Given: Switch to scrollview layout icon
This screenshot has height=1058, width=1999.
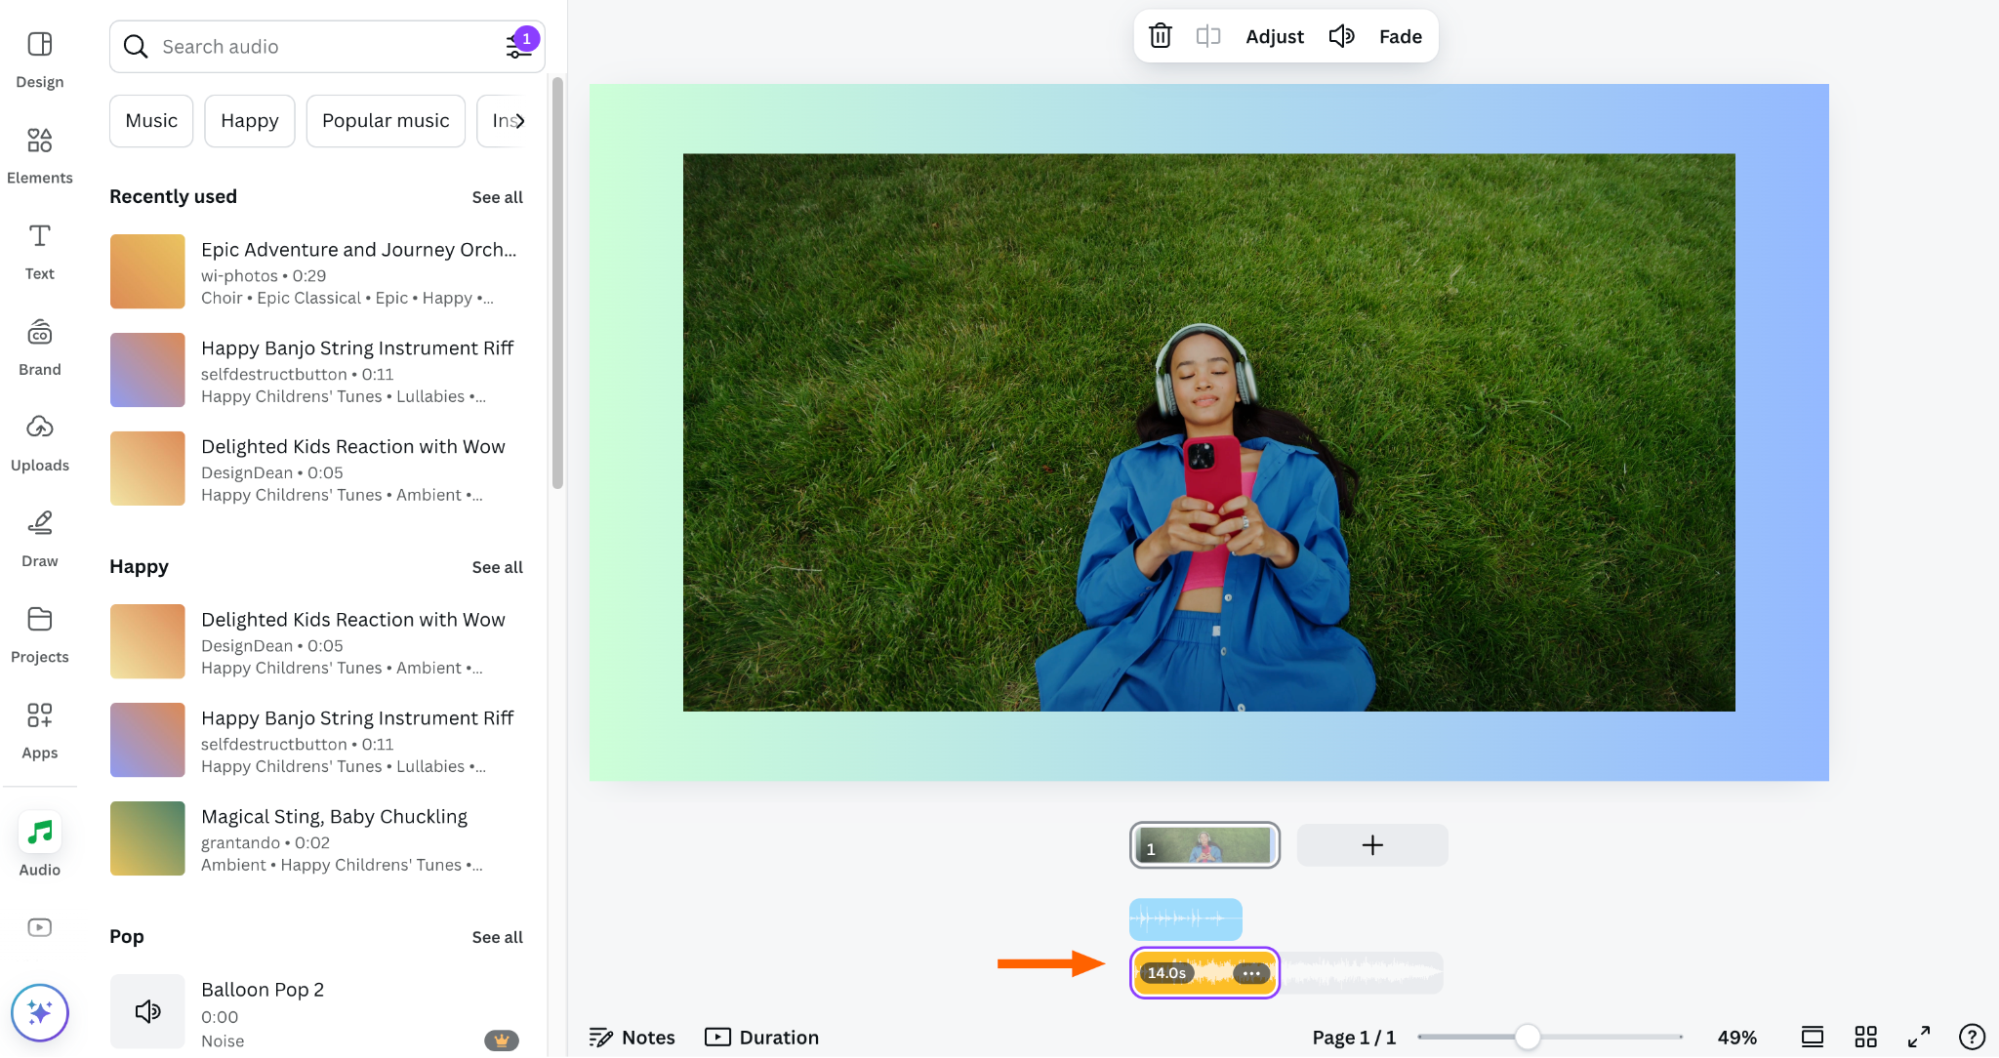Looking at the screenshot, I should pos(1812,1037).
